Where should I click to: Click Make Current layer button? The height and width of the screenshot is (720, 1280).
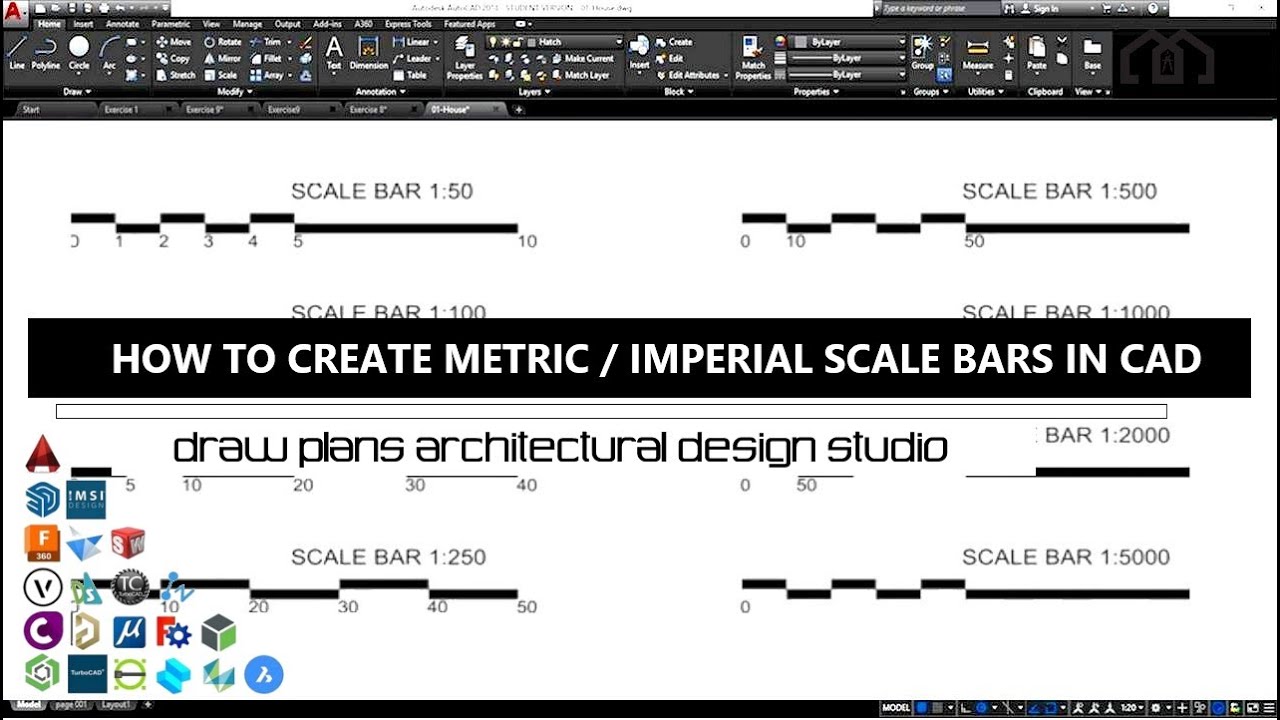(582, 58)
